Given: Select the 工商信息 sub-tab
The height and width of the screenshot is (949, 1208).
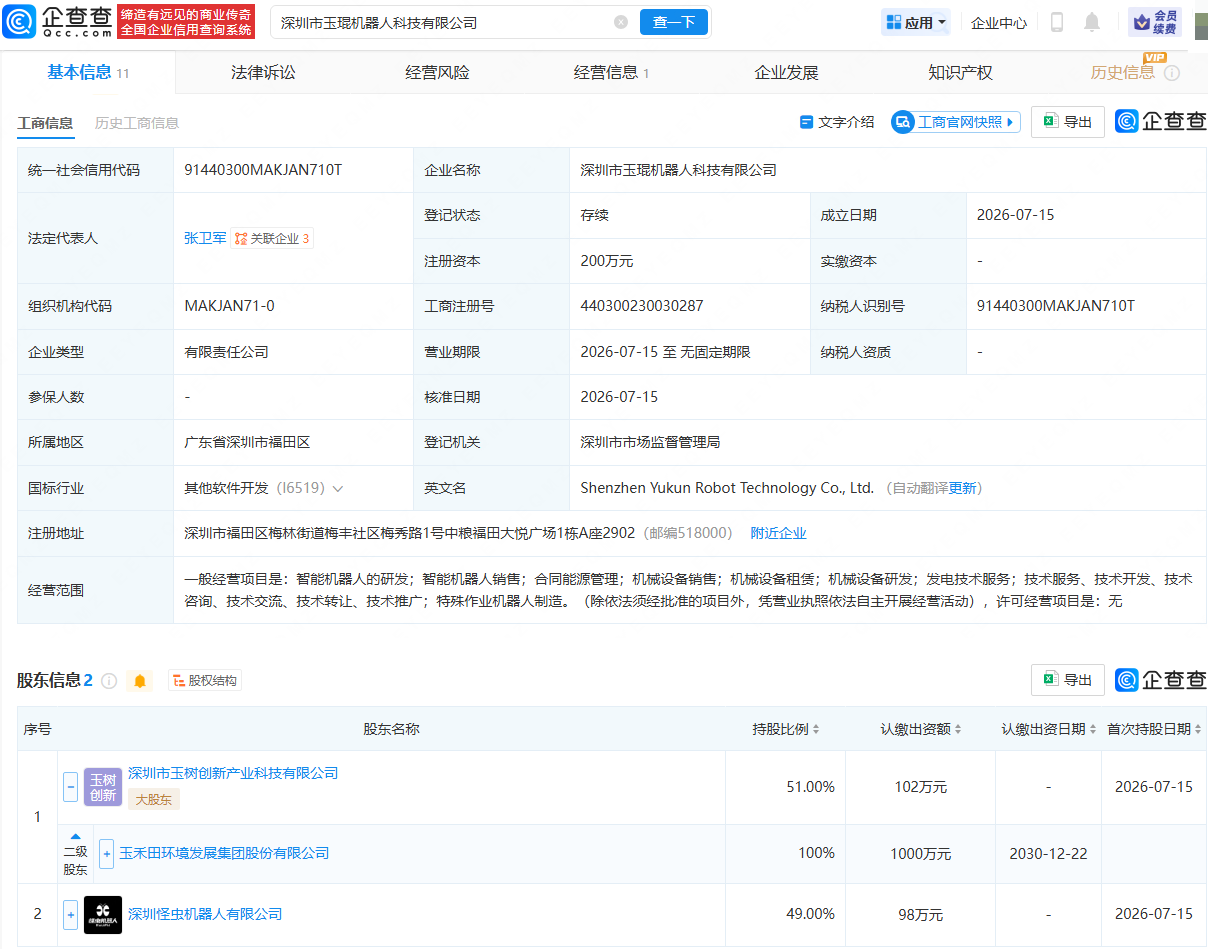Looking at the screenshot, I should pyautogui.click(x=45, y=123).
